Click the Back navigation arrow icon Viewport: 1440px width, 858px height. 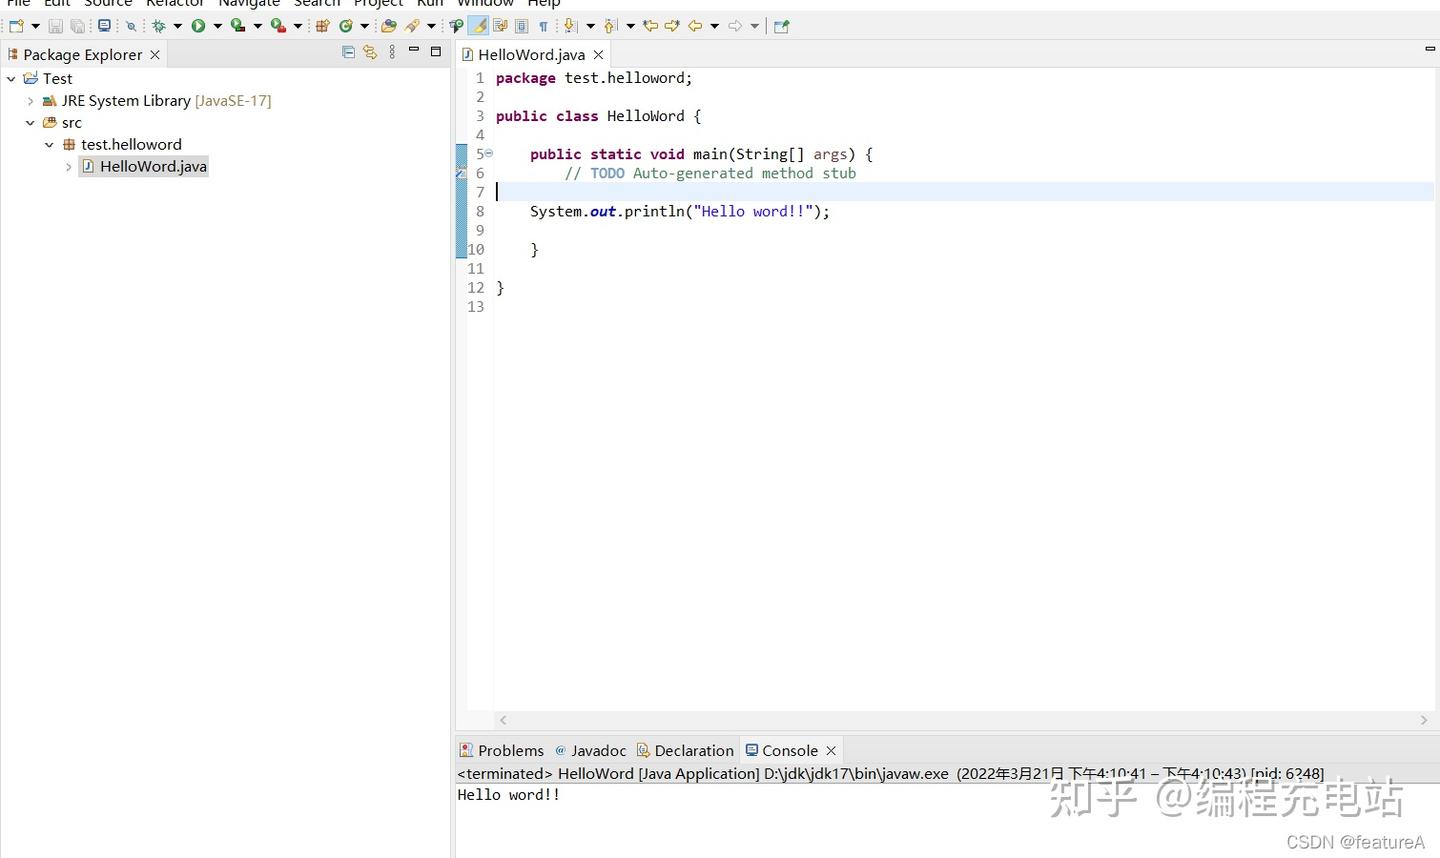[694, 25]
